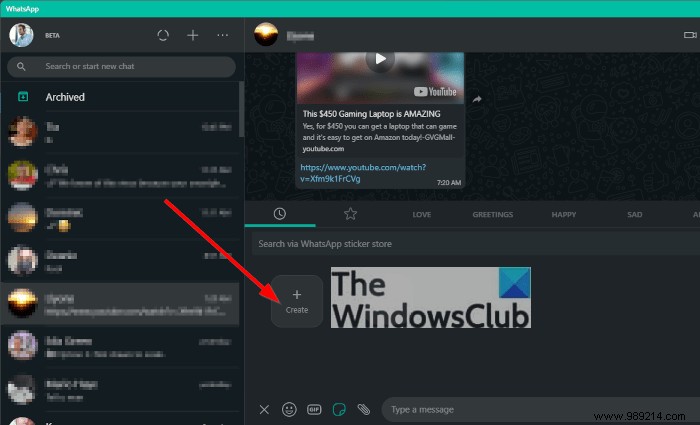Click the chat list scrollbar
This screenshot has height=425, width=700.
[242, 109]
